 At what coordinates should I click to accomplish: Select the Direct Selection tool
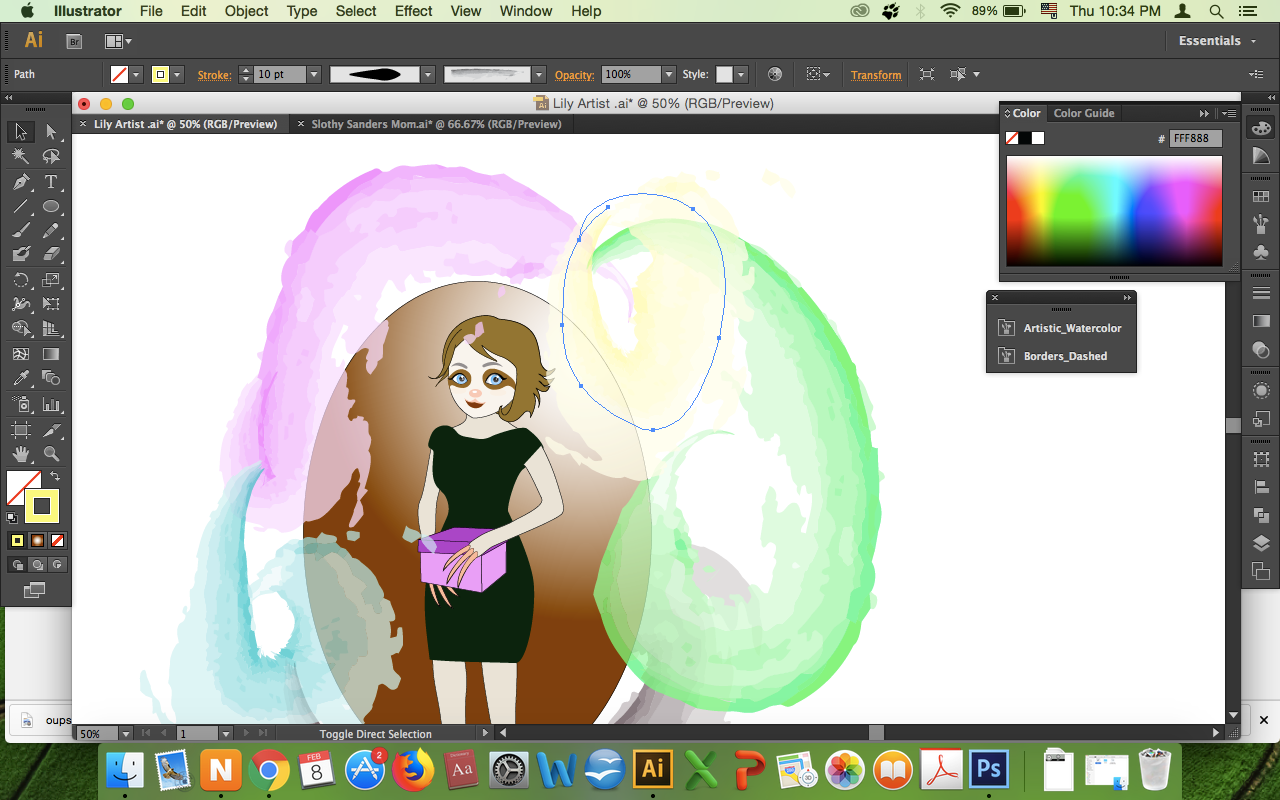click(x=51, y=131)
